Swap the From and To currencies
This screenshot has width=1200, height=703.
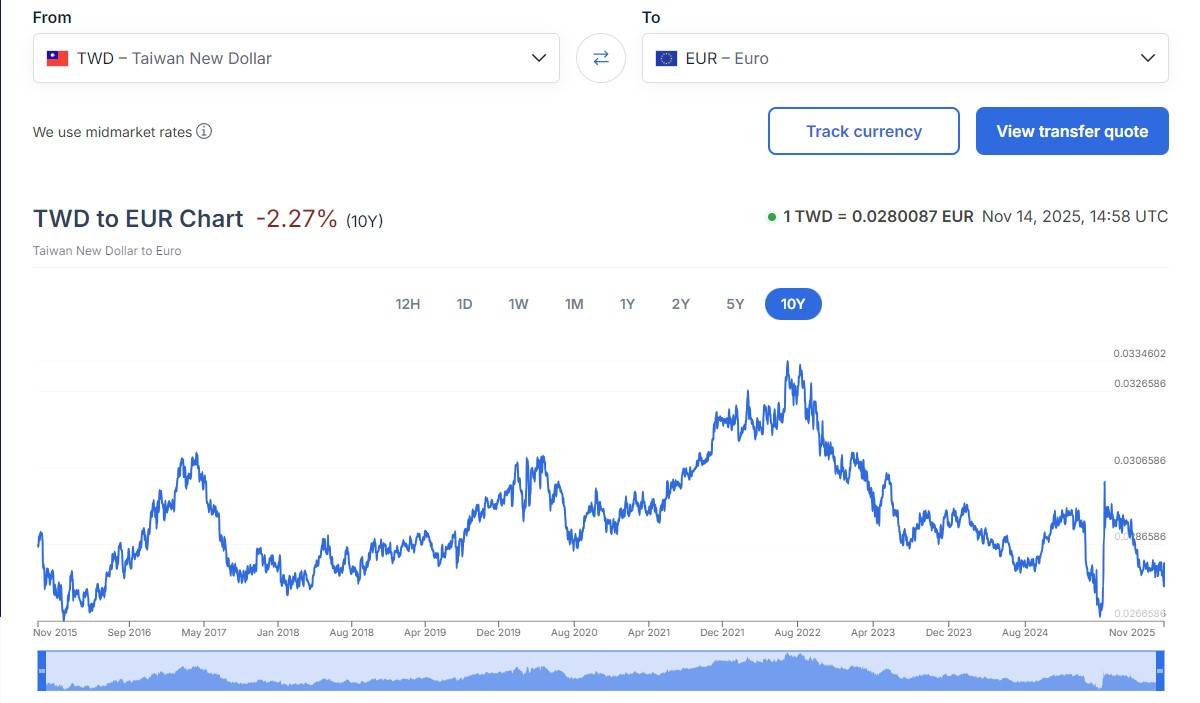click(x=601, y=58)
